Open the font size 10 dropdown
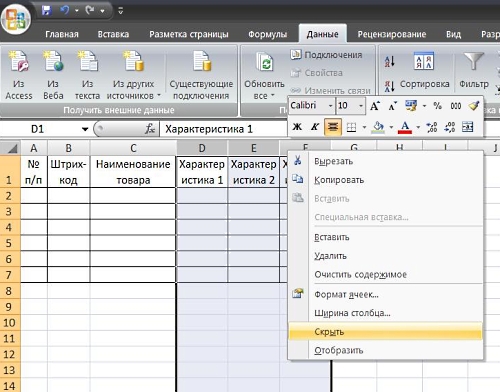 click(361, 106)
